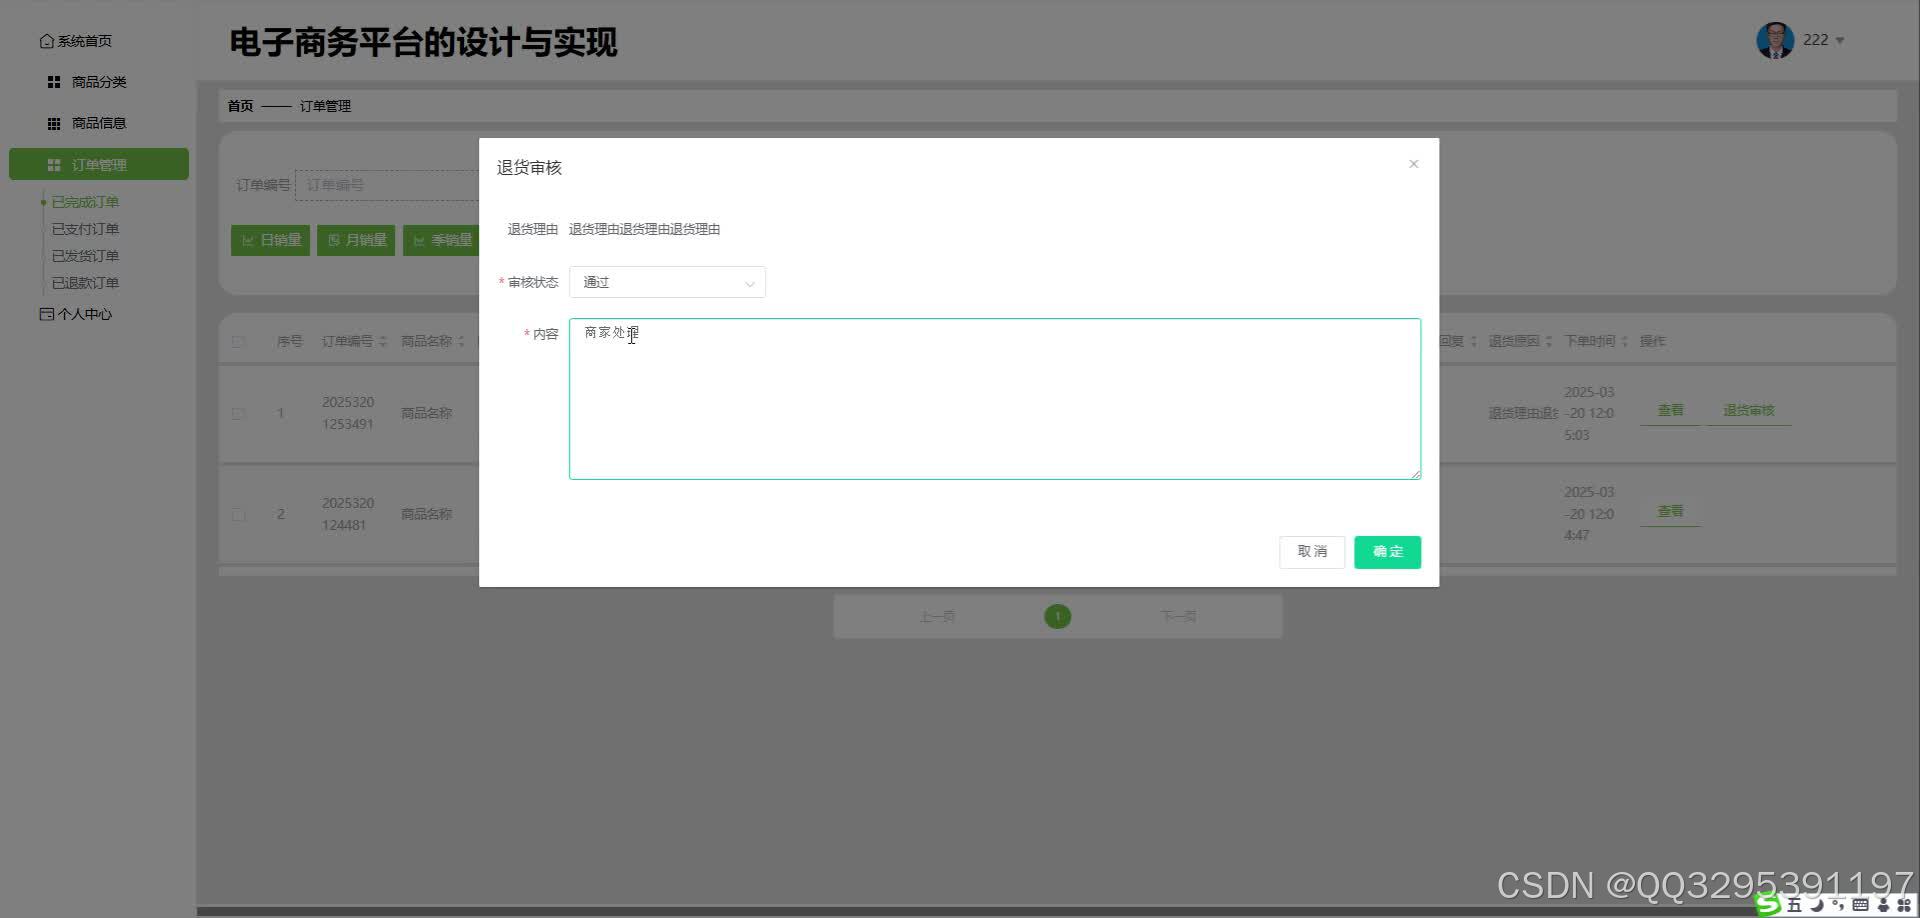Viewport: 1920px width, 918px height.
Task: Expand the 222 user account dropdown
Action: coord(1824,40)
